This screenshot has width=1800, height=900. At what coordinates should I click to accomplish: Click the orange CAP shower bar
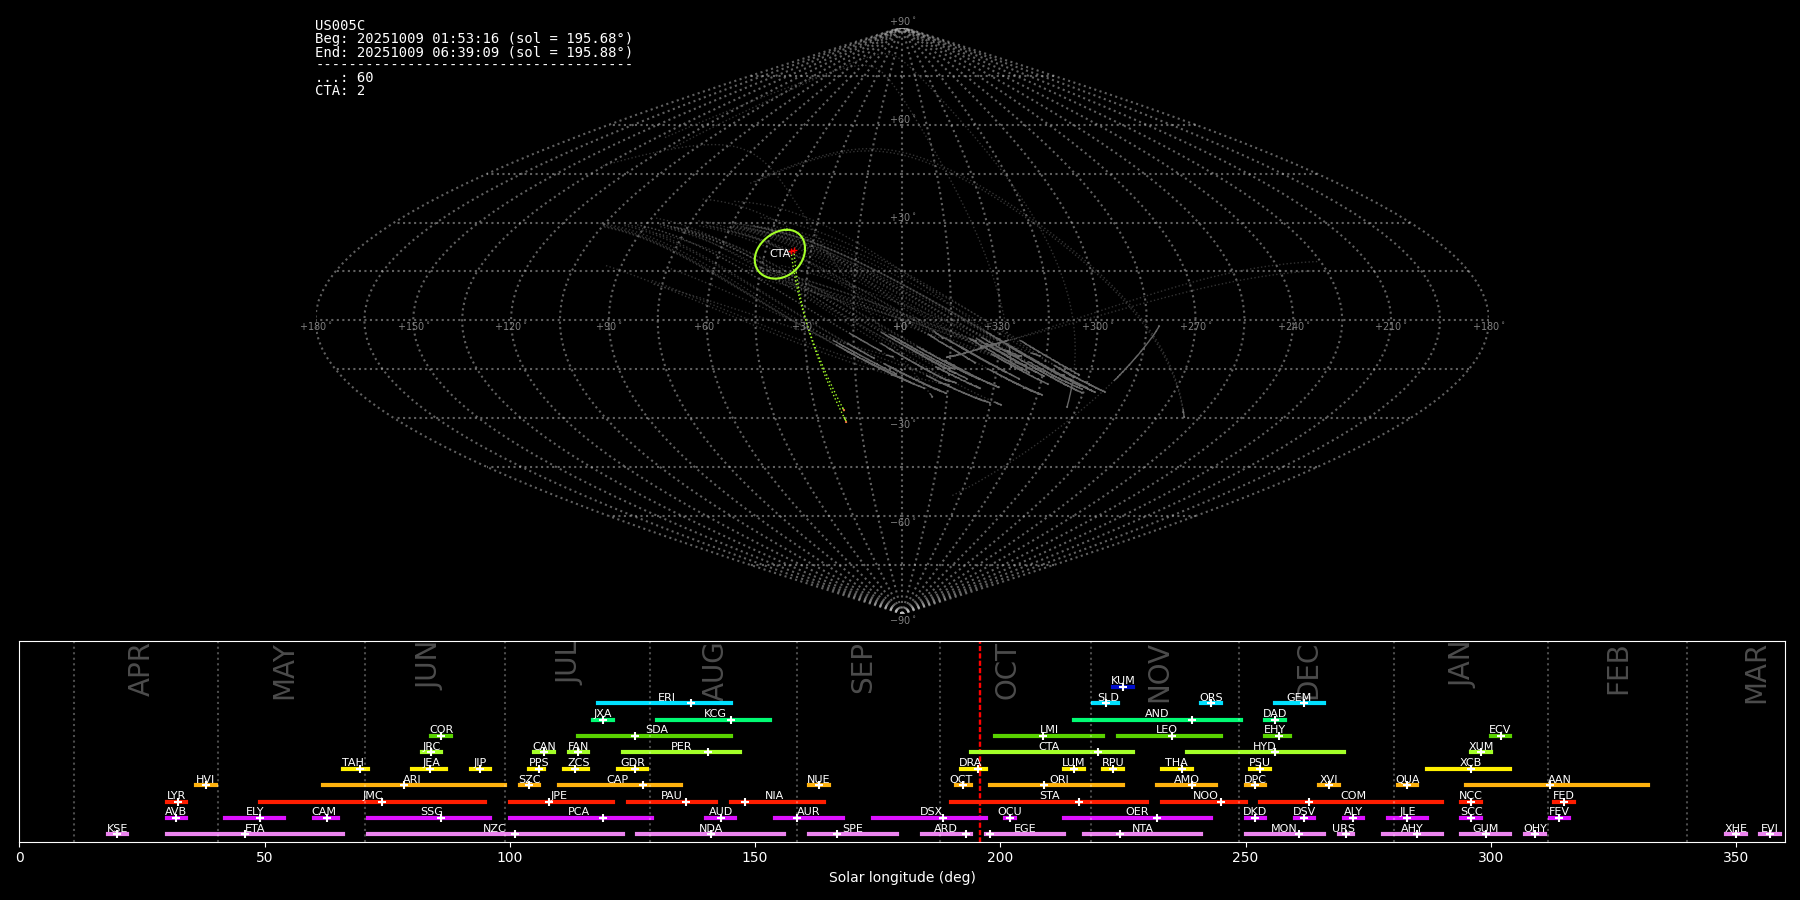(x=620, y=785)
